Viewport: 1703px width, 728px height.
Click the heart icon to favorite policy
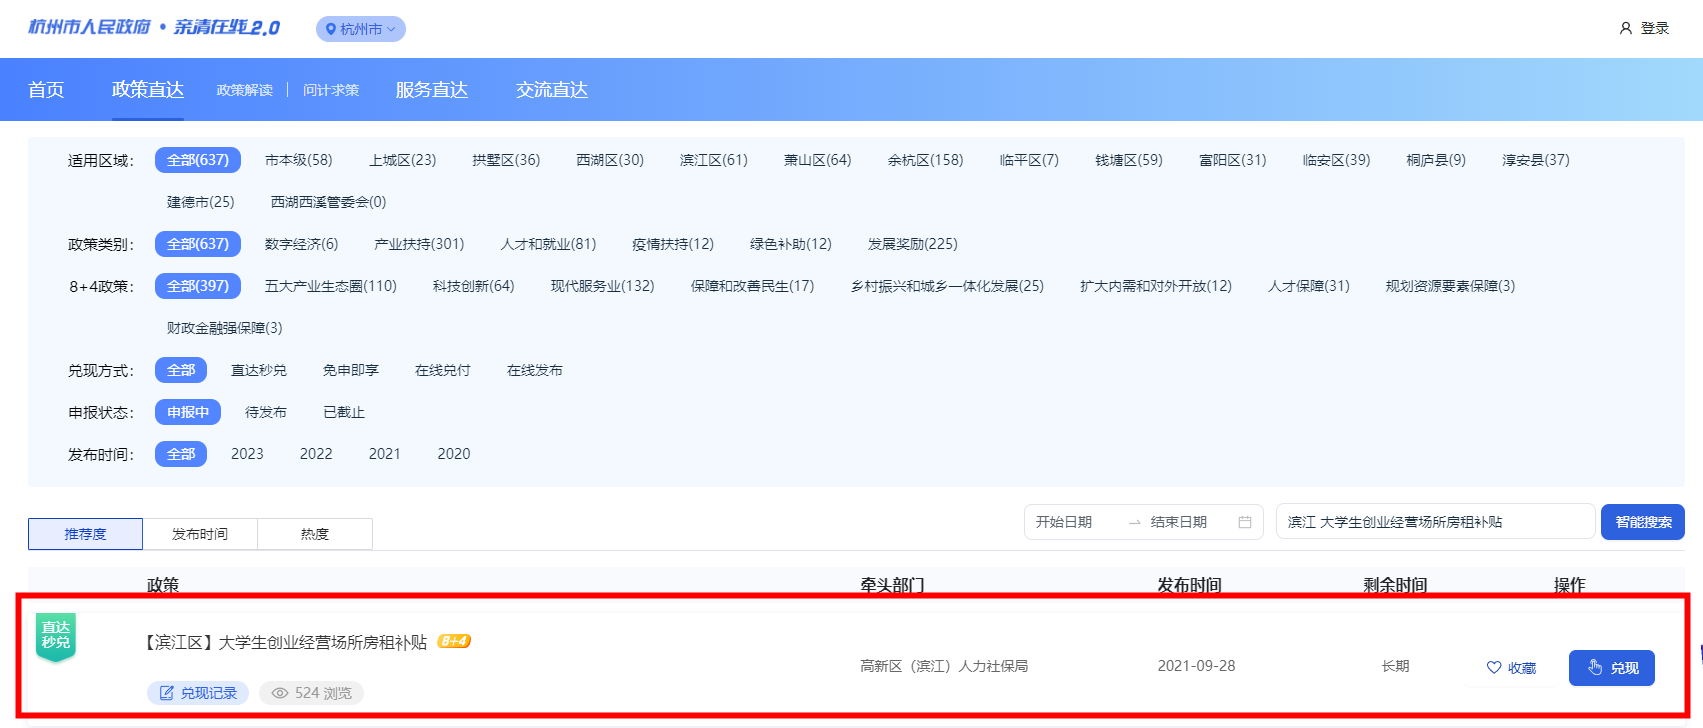(x=1494, y=668)
